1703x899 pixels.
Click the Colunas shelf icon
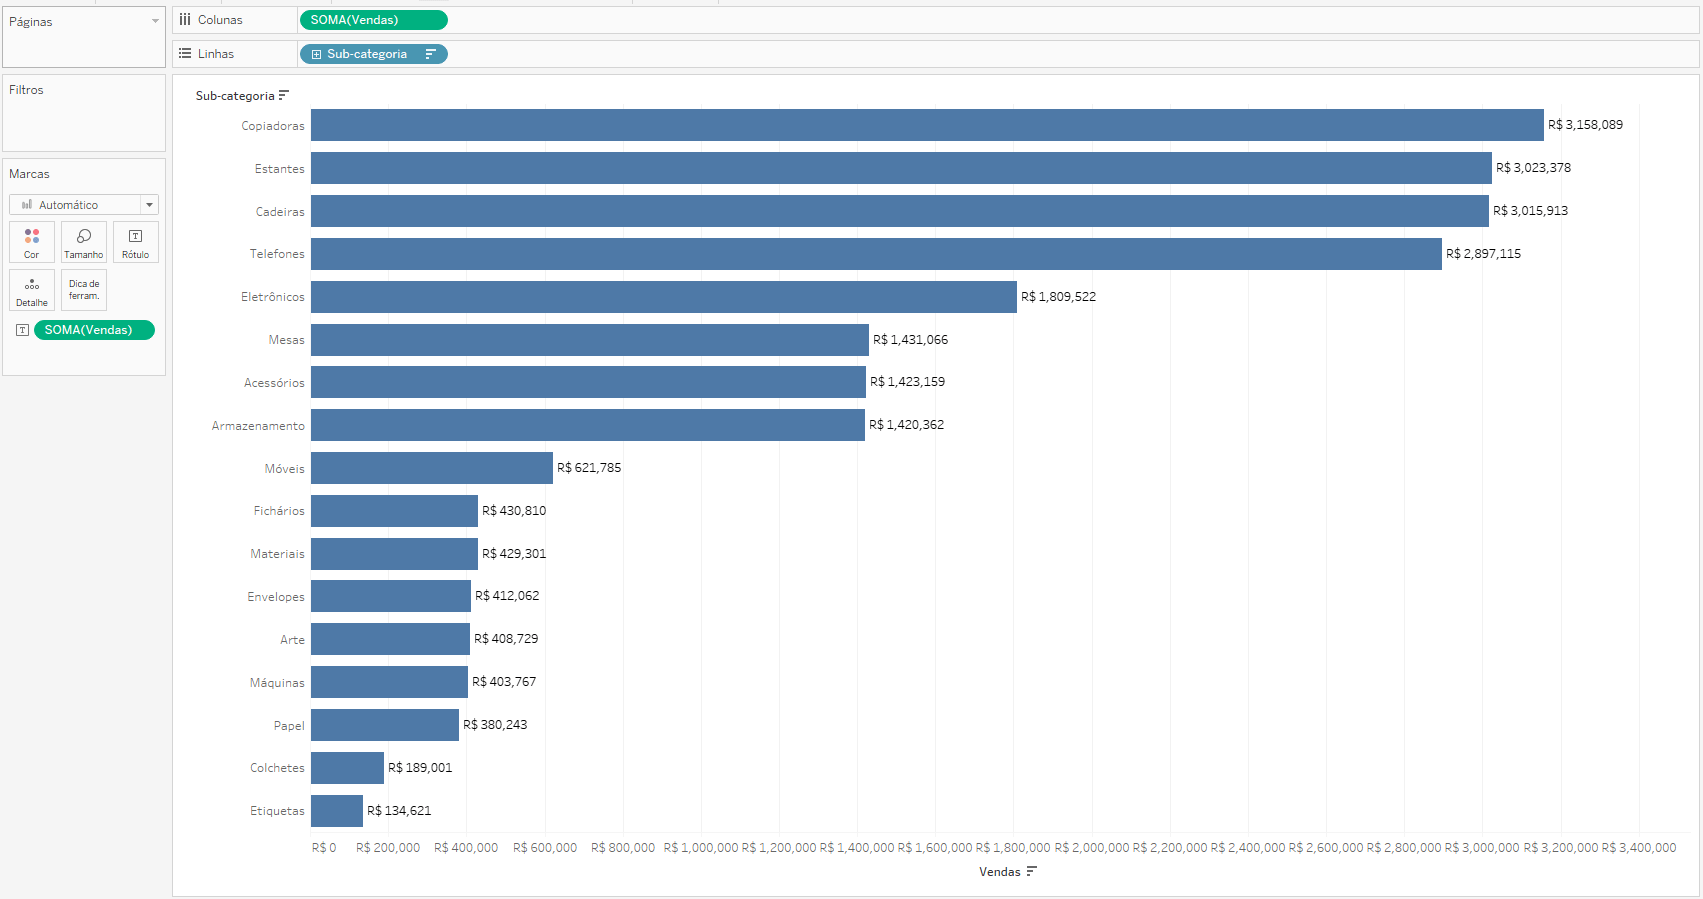[x=185, y=19]
